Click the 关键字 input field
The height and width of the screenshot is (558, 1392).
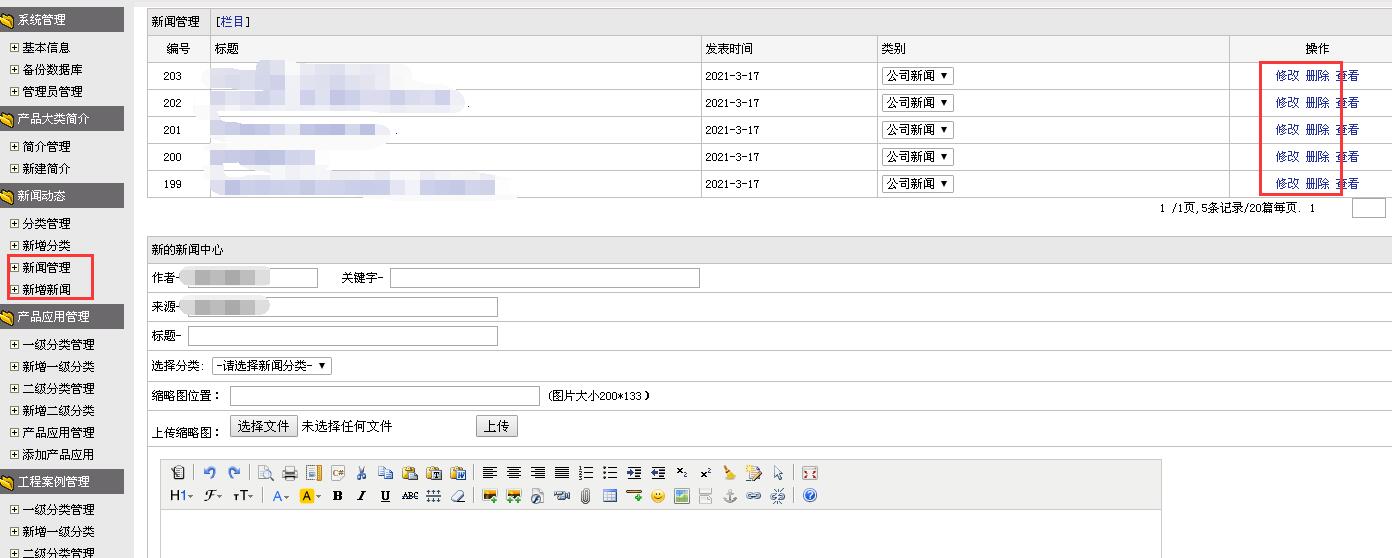click(544, 278)
